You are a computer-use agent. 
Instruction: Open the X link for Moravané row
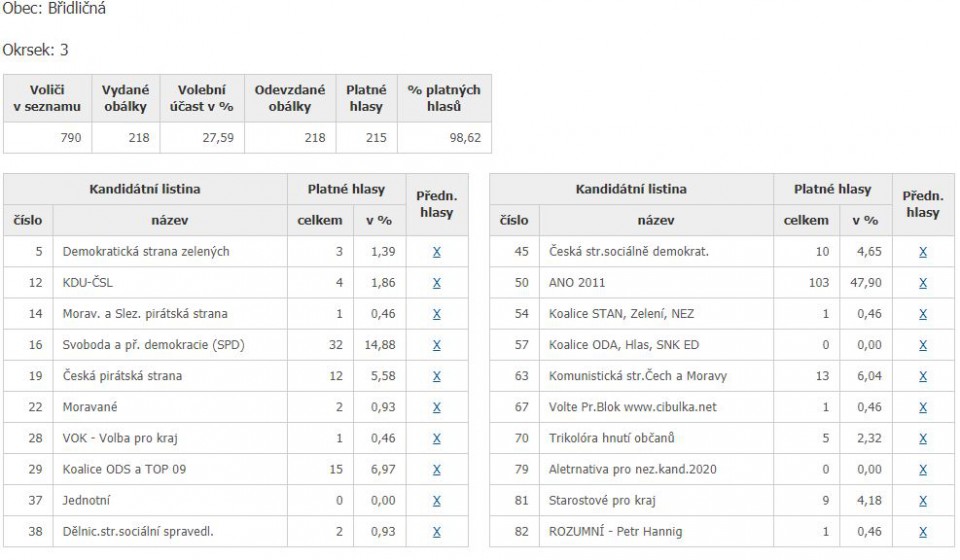coord(437,408)
